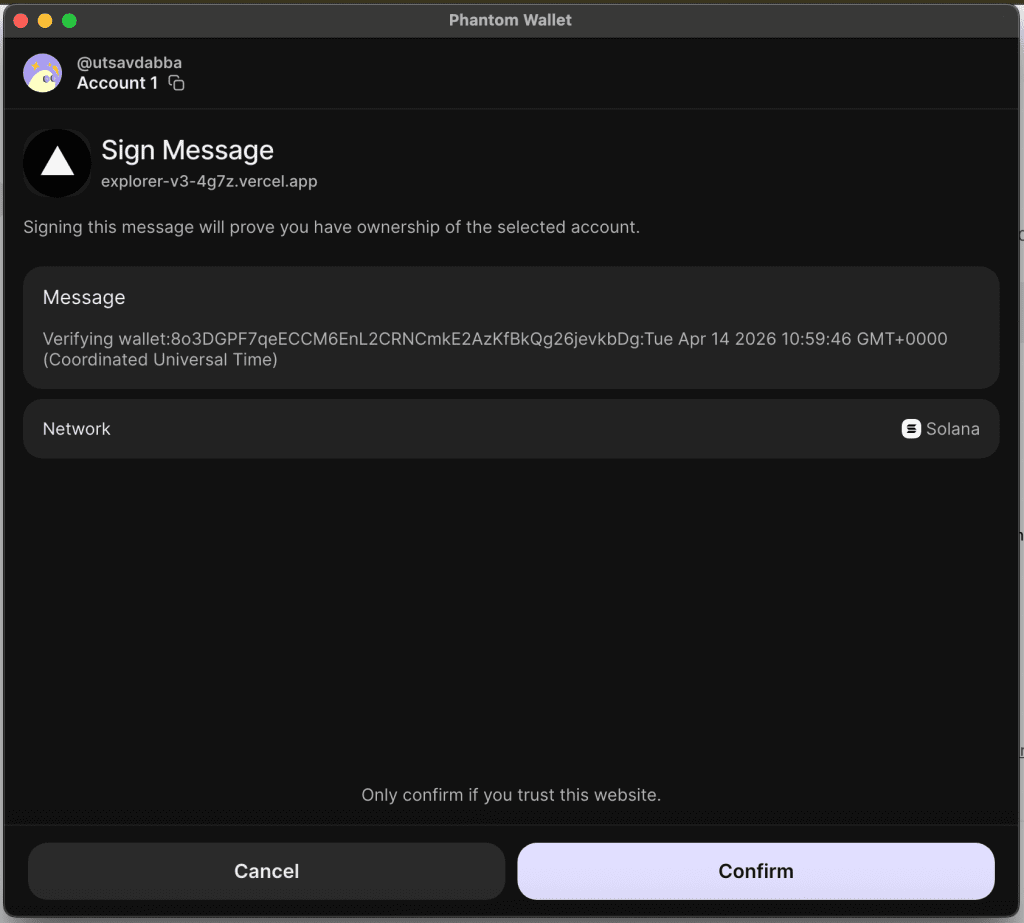This screenshot has width=1024, height=923.
Task: Click the Sign Message heading
Action: pos(187,150)
